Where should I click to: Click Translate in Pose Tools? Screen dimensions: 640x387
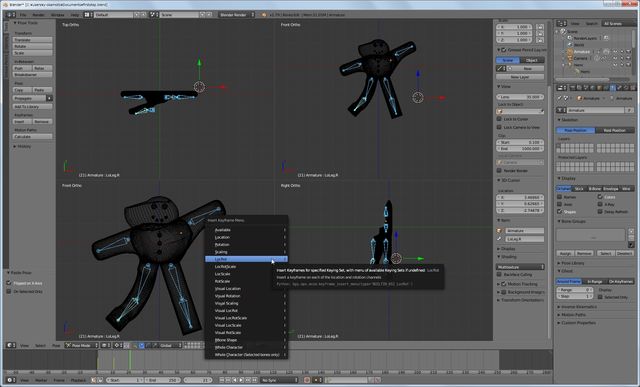[32, 40]
